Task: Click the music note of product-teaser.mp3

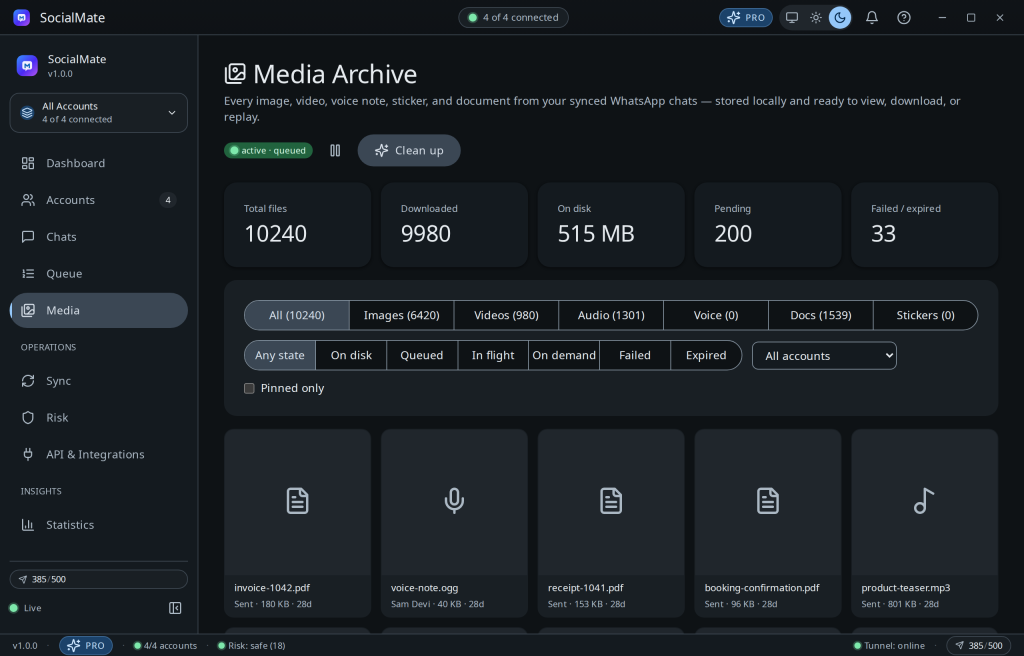Action: 924,501
